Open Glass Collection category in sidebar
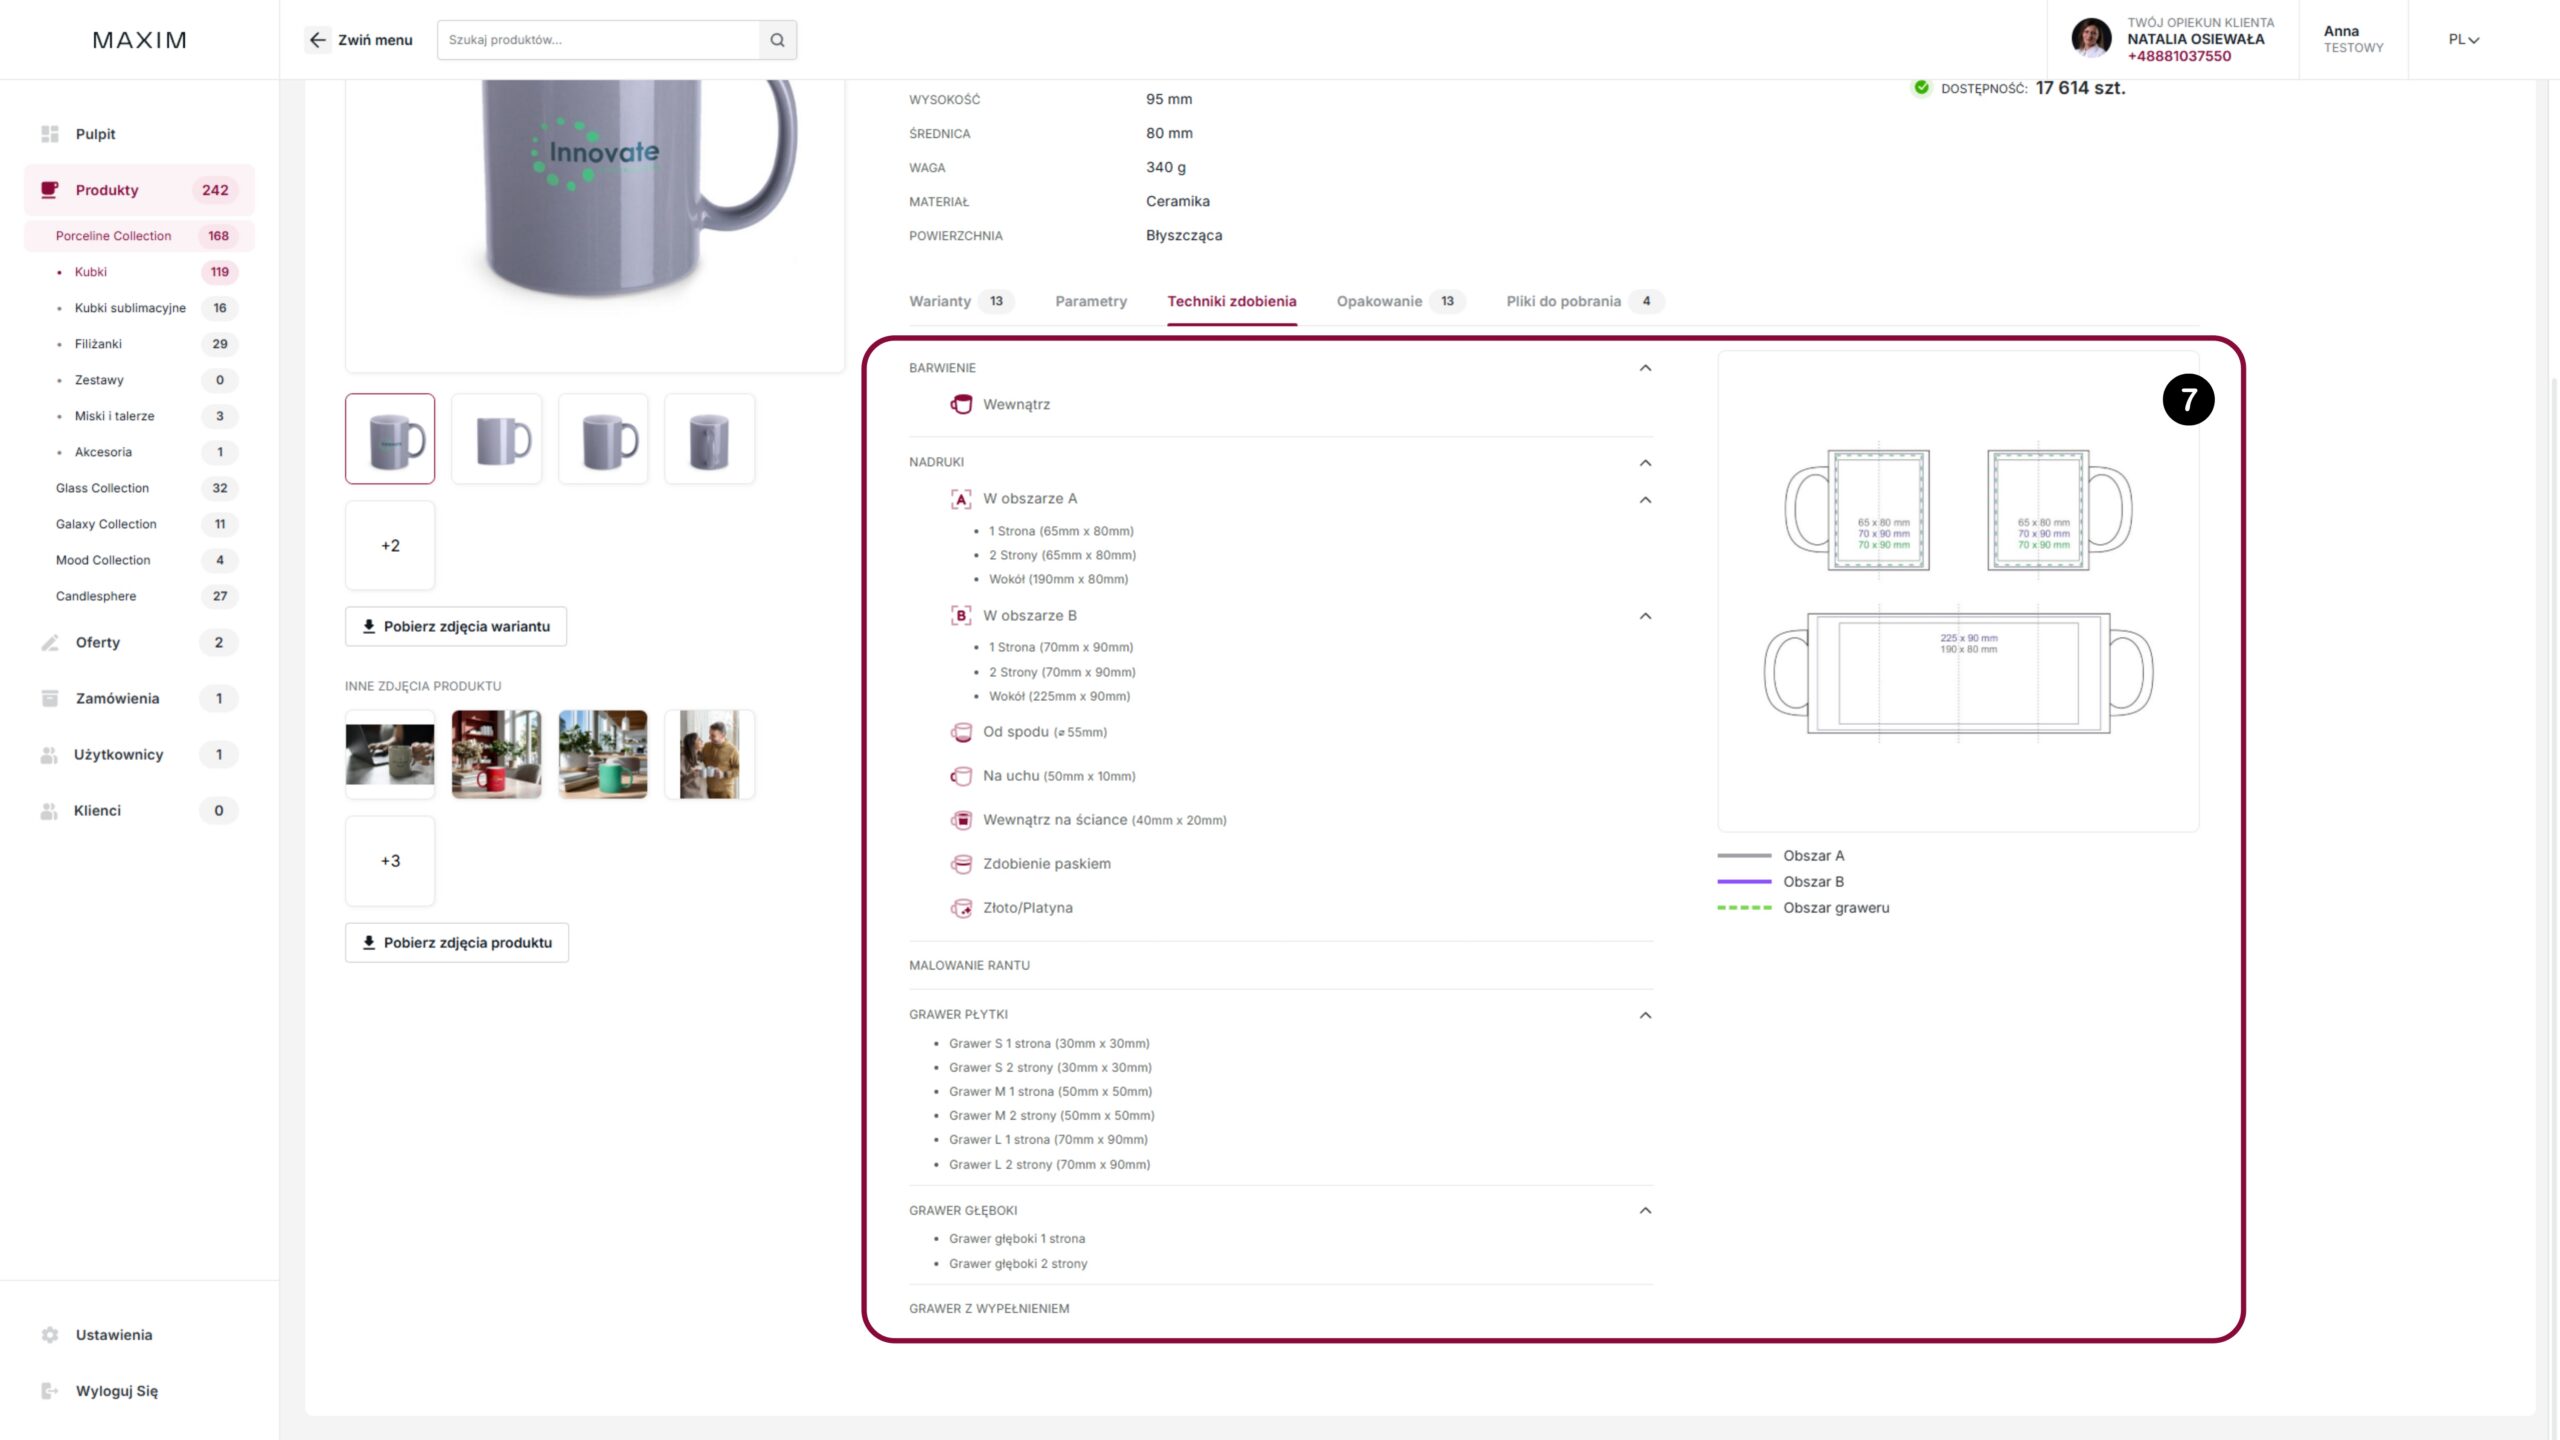The height and width of the screenshot is (1440, 2560). tap(102, 488)
